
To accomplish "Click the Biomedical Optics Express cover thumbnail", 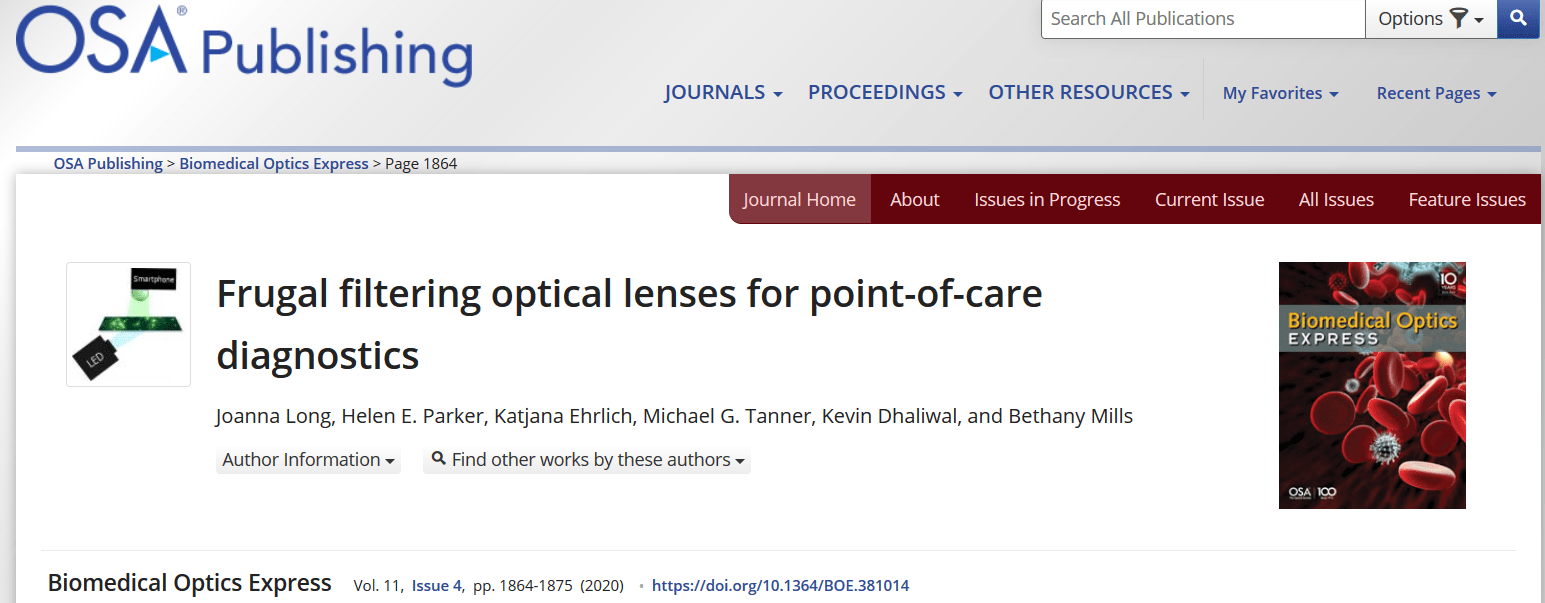I will click(x=1372, y=385).
